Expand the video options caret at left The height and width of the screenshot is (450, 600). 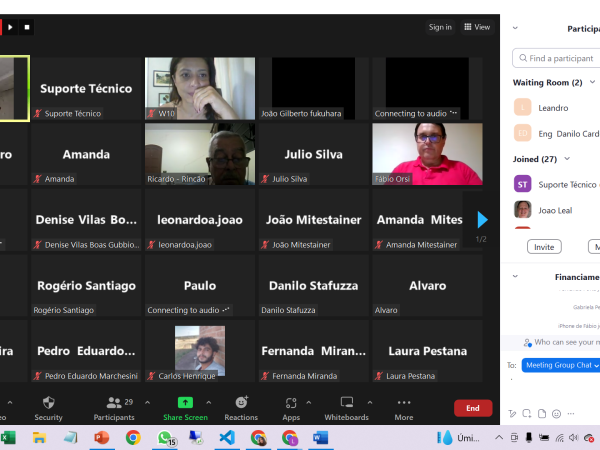pos(10,403)
